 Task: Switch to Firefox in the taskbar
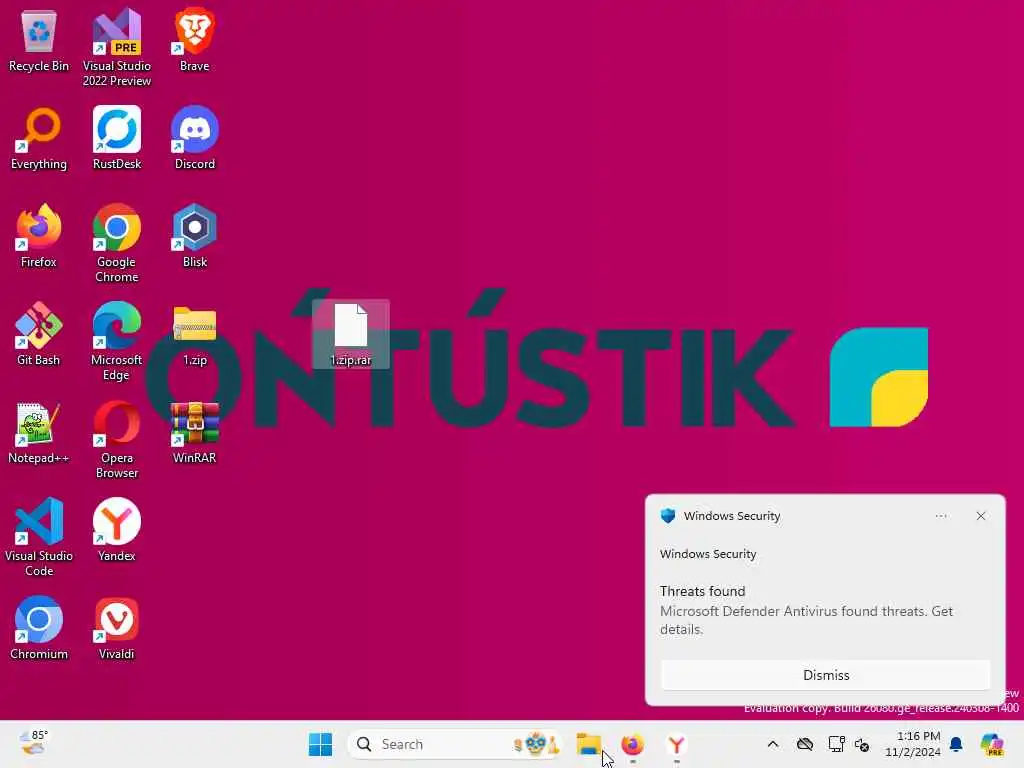point(632,744)
